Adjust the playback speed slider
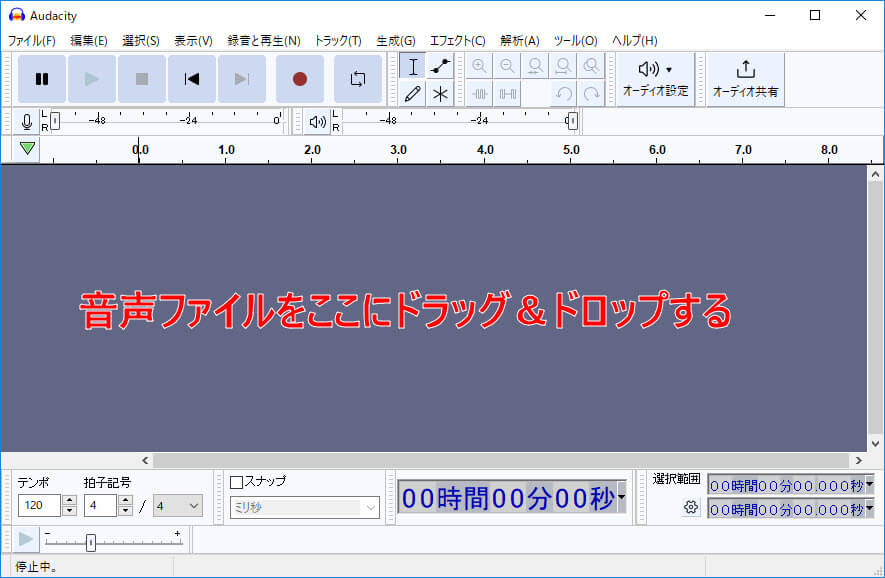The width and height of the screenshot is (885, 578). [x=89, y=541]
